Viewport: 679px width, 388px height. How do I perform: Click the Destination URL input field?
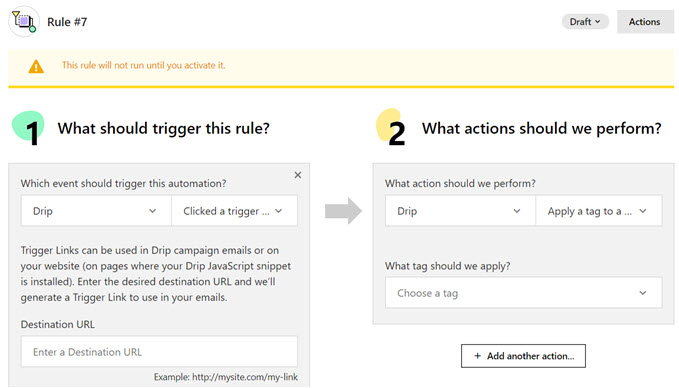[159, 352]
